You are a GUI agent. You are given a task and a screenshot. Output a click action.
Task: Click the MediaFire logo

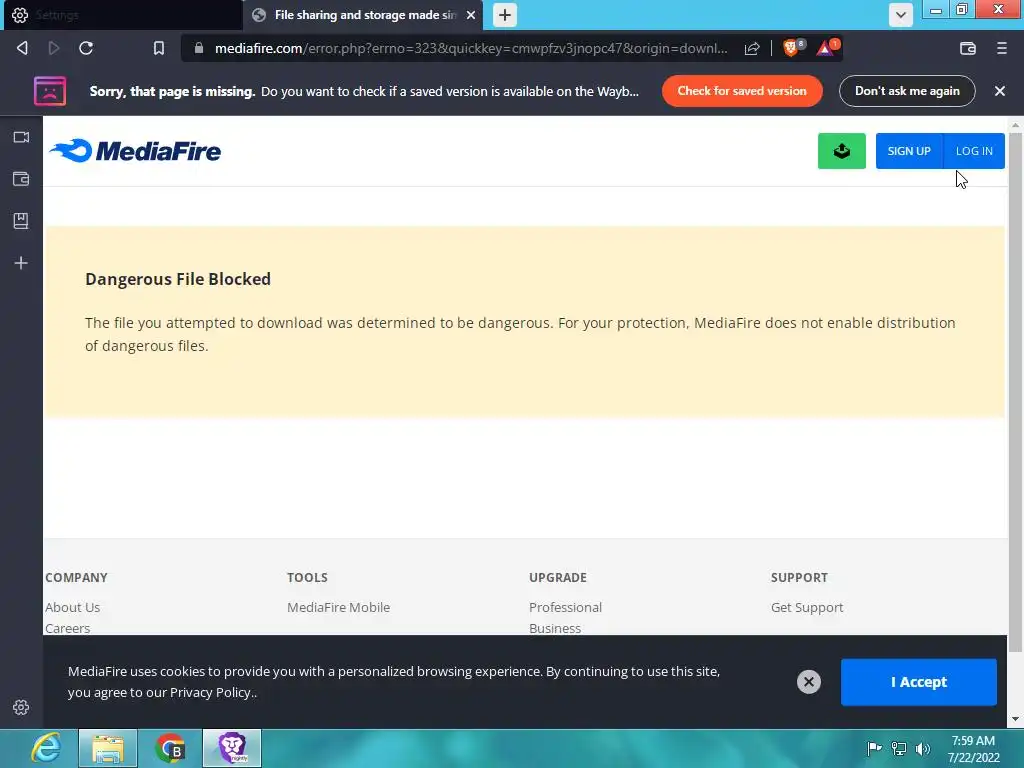click(x=135, y=151)
